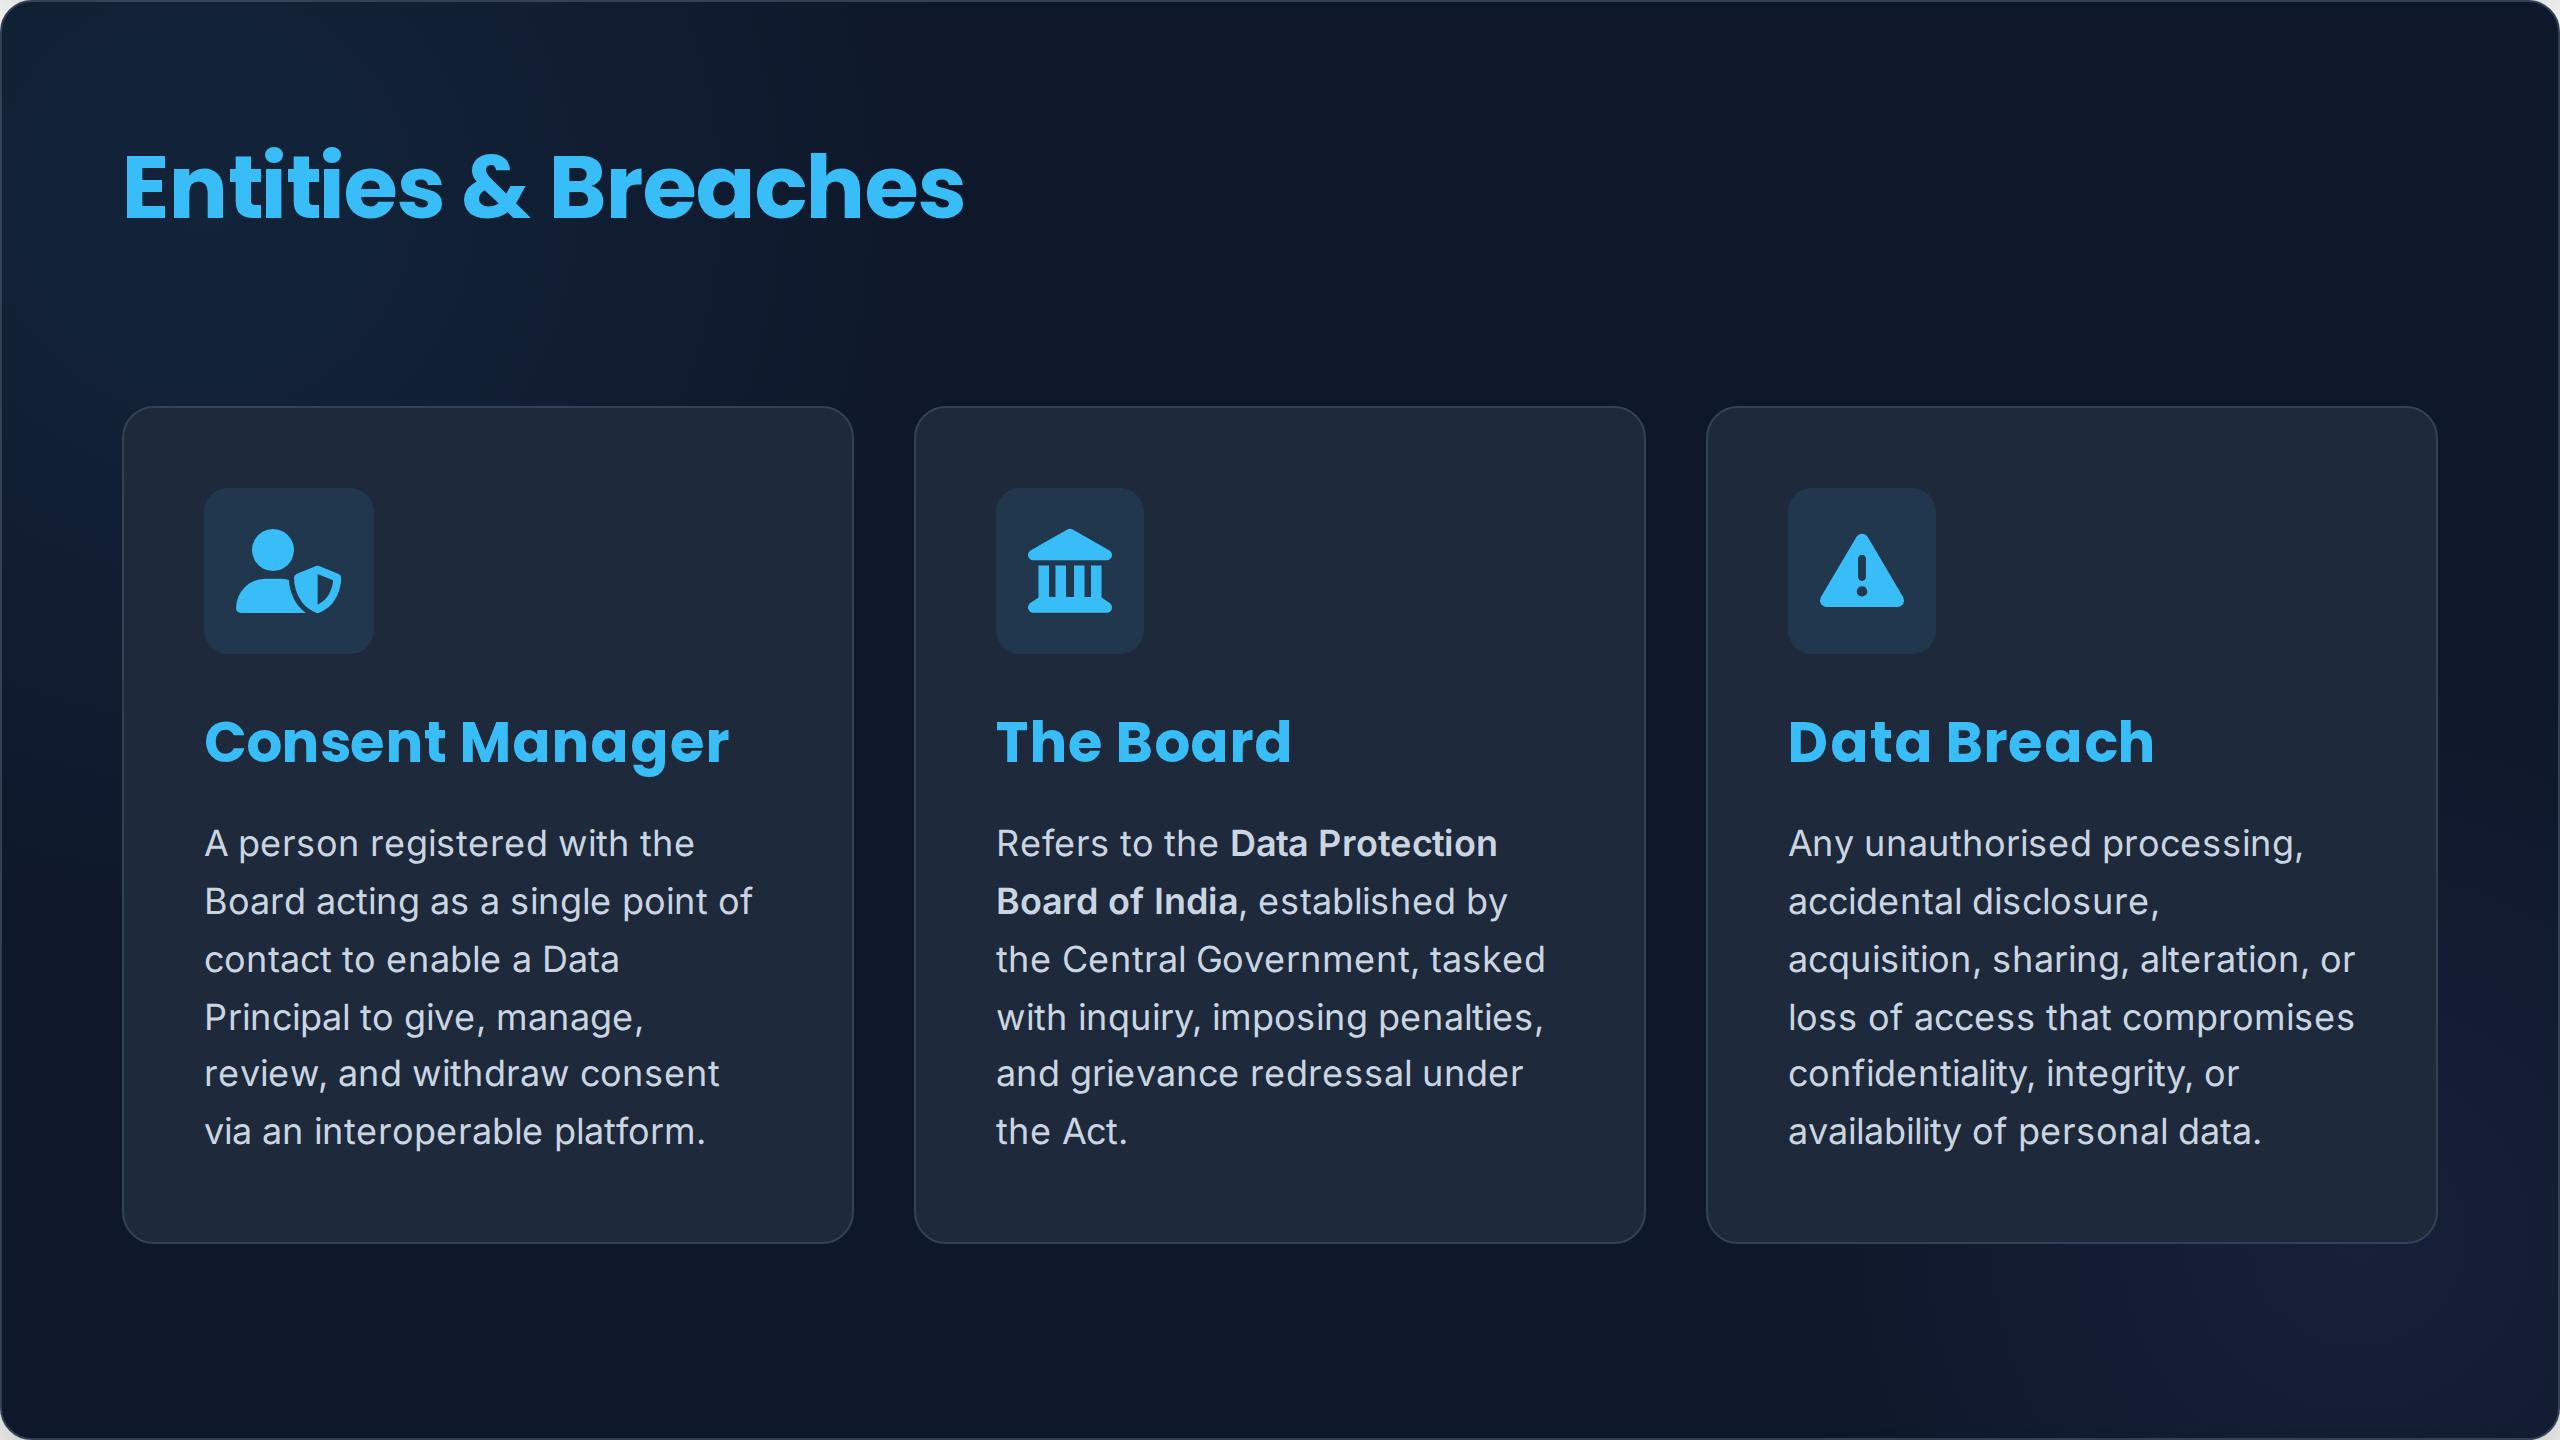Image resolution: width=2560 pixels, height=1440 pixels.
Task: Select the Data Breach description paragraph
Action: [2071, 988]
